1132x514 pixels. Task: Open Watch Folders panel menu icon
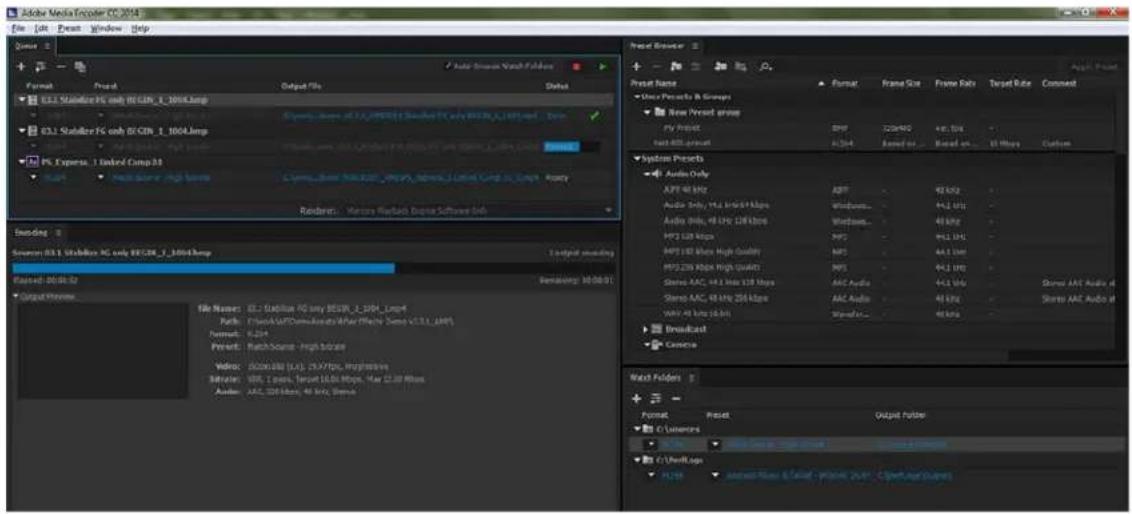coord(691,378)
